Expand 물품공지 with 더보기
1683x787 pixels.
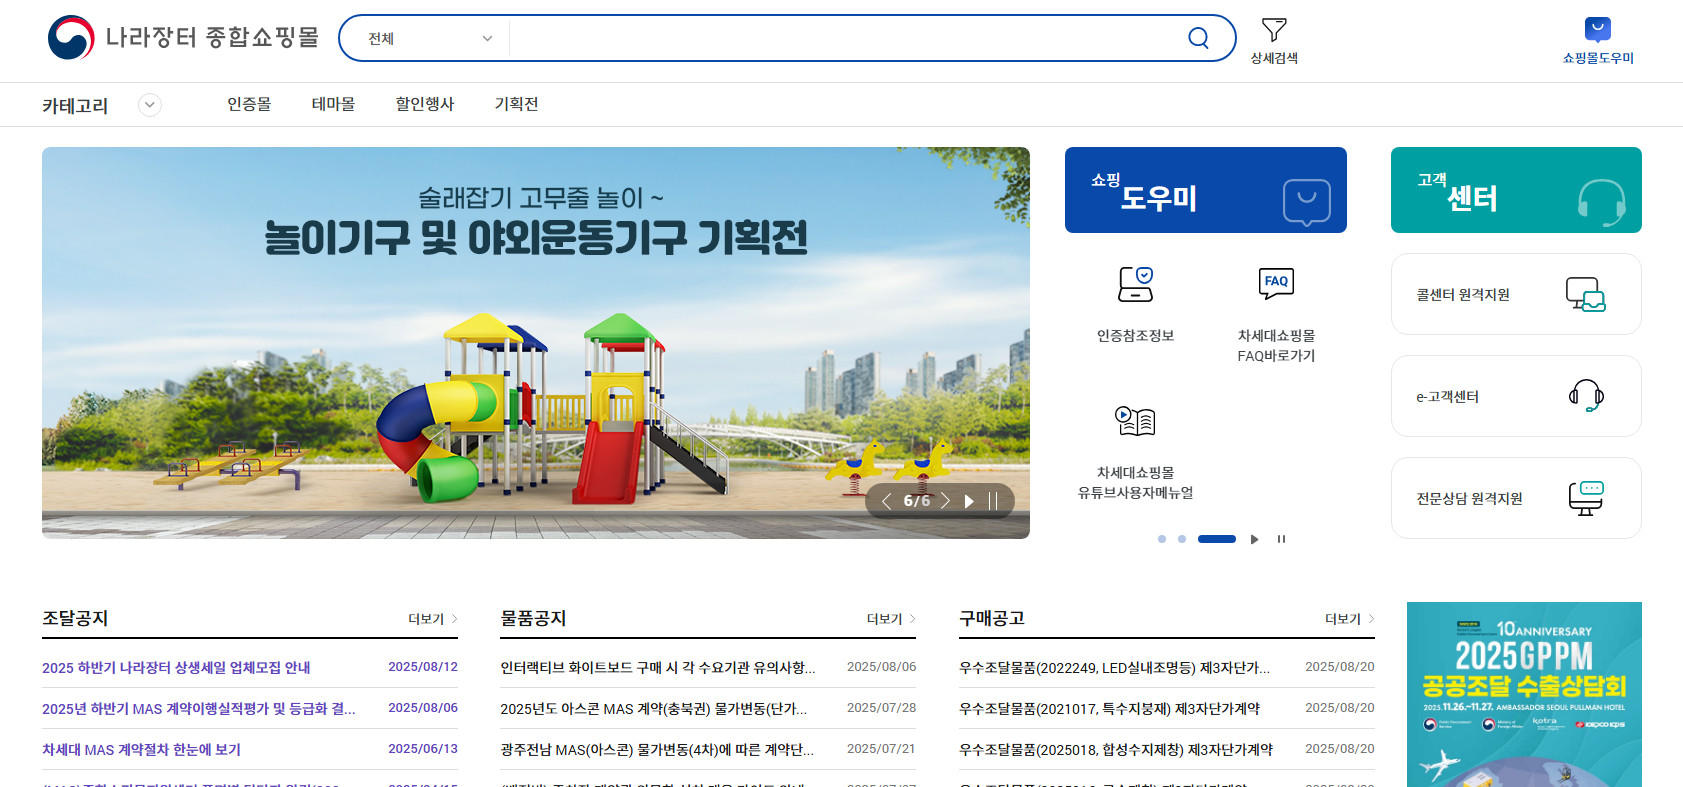click(891, 619)
